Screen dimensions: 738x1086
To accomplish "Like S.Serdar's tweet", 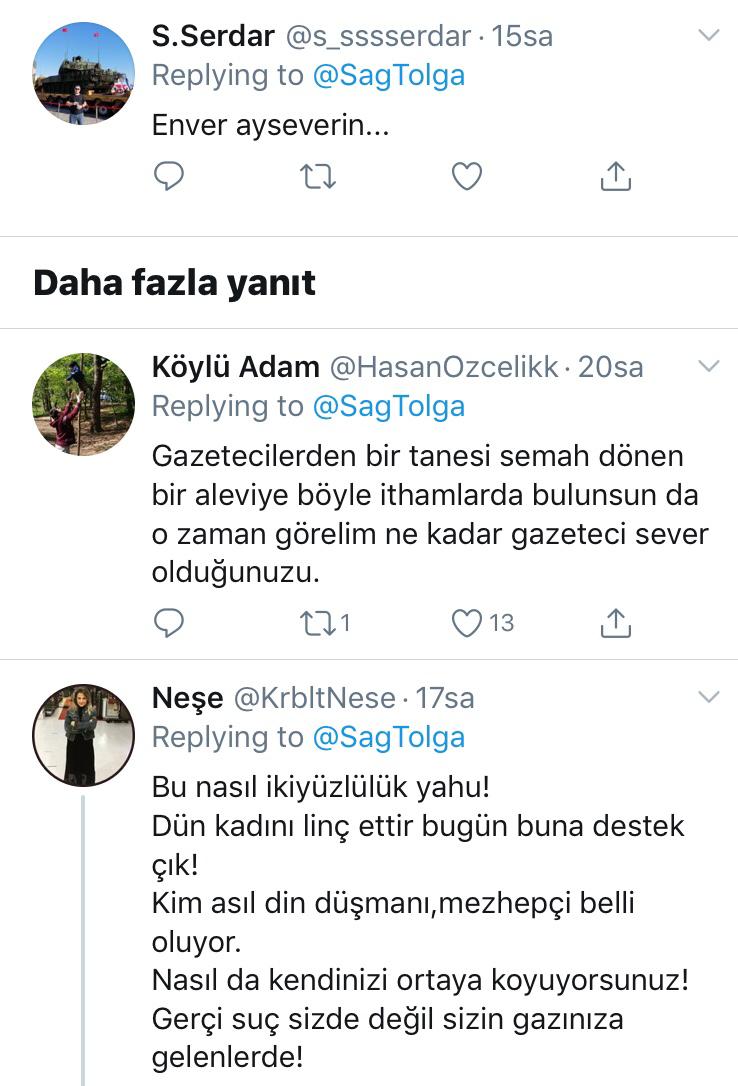I will [467, 176].
